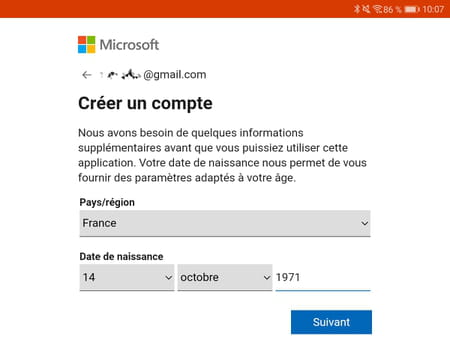Tap the Wi-Fi signal status icon
Screen dimensions: 450x360
[x=377, y=9]
